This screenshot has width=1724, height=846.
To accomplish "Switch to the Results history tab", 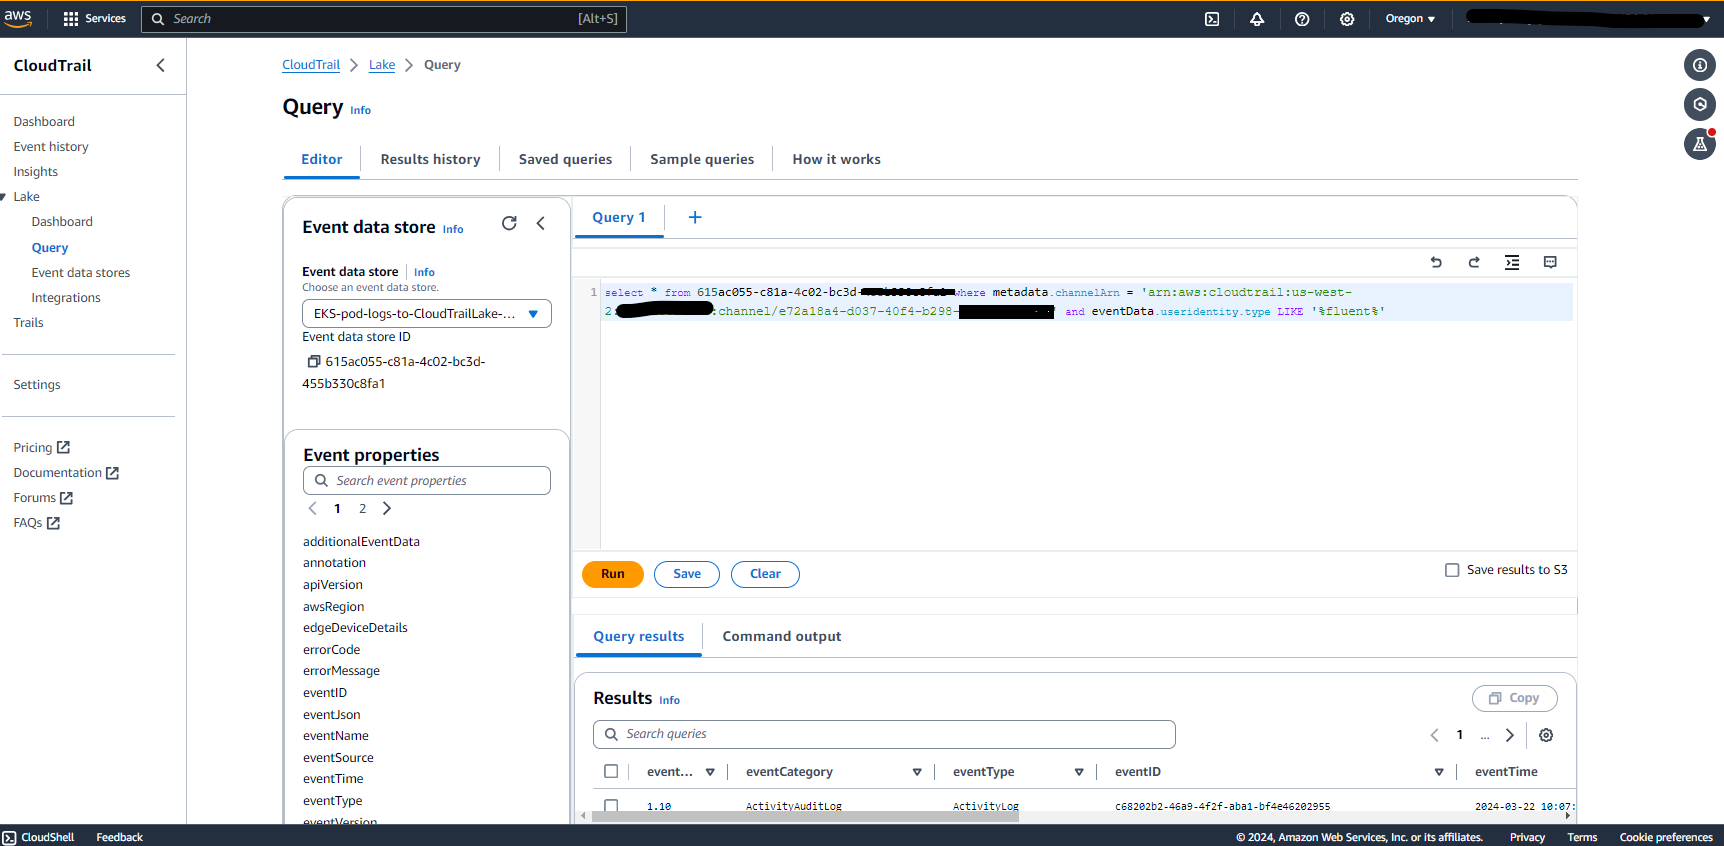I will (x=430, y=159).
